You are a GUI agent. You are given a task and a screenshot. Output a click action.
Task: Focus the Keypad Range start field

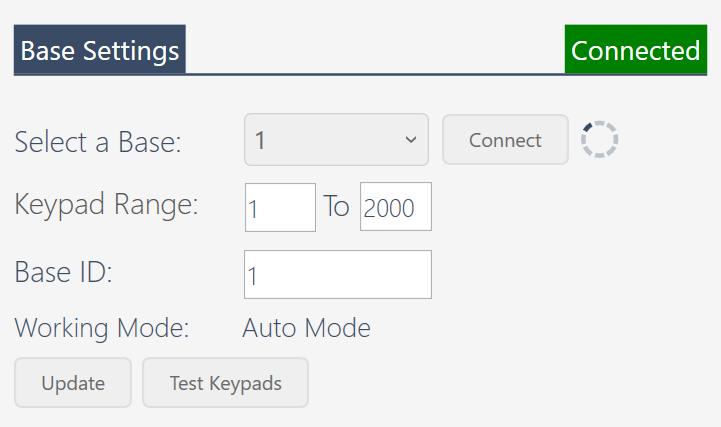pos(280,207)
